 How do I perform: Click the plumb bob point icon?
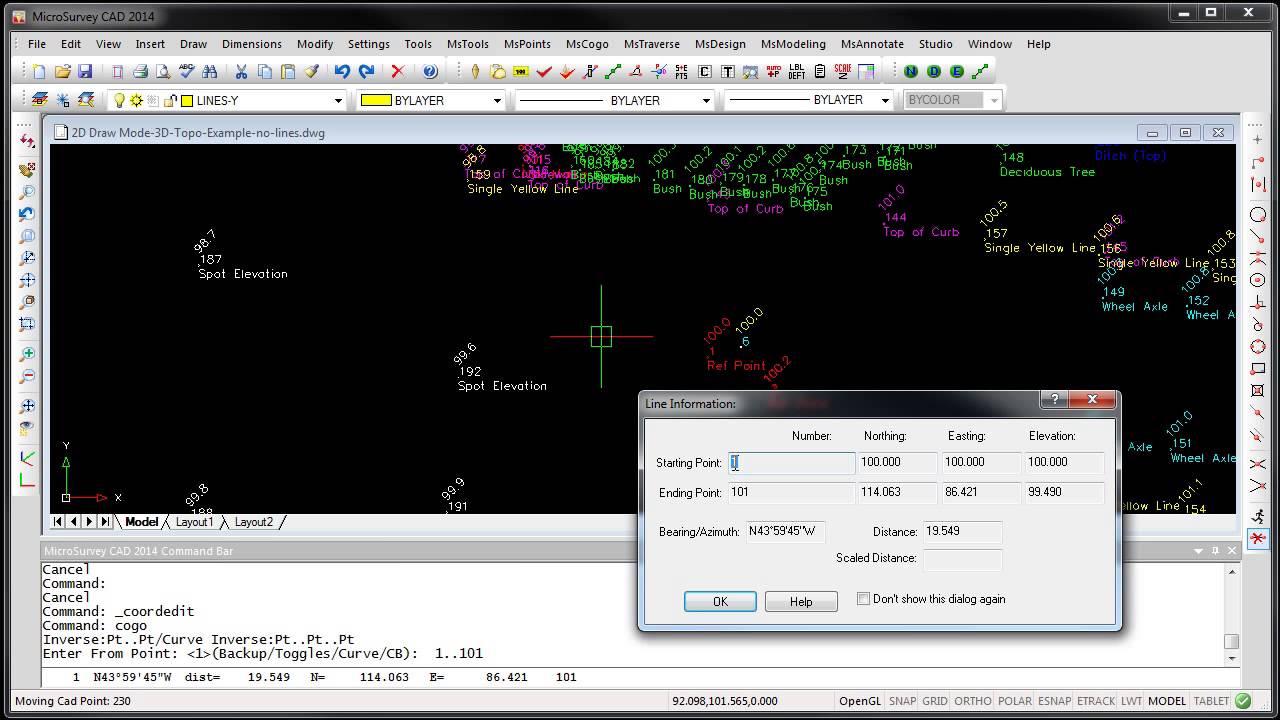(475, 72)
